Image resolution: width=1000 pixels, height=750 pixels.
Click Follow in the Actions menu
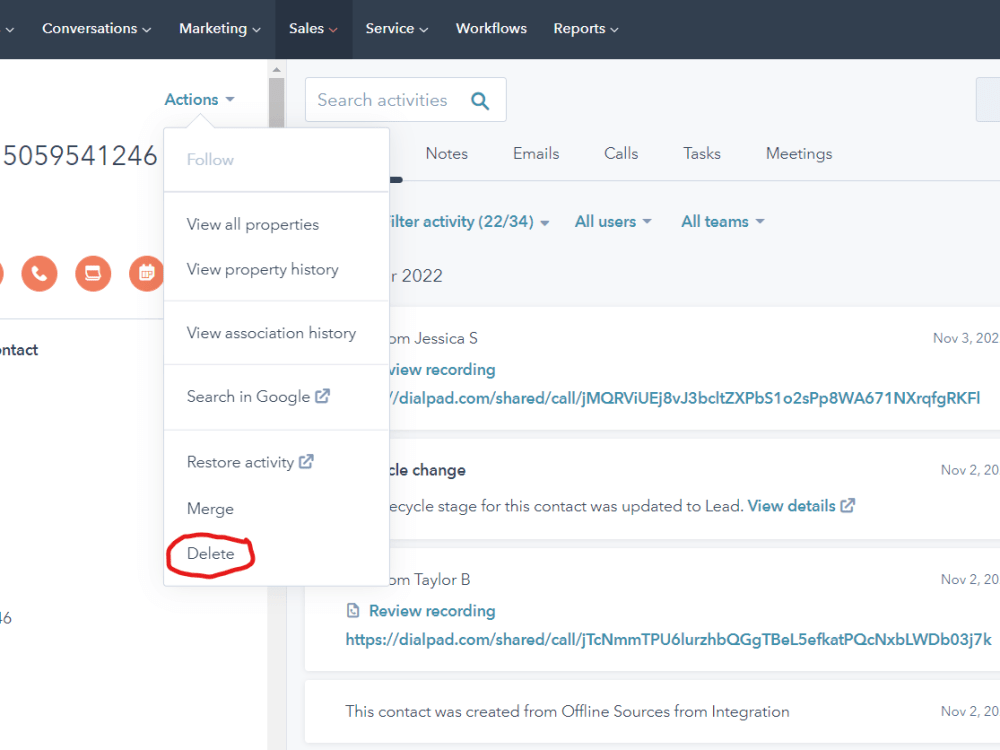point(210,159)
